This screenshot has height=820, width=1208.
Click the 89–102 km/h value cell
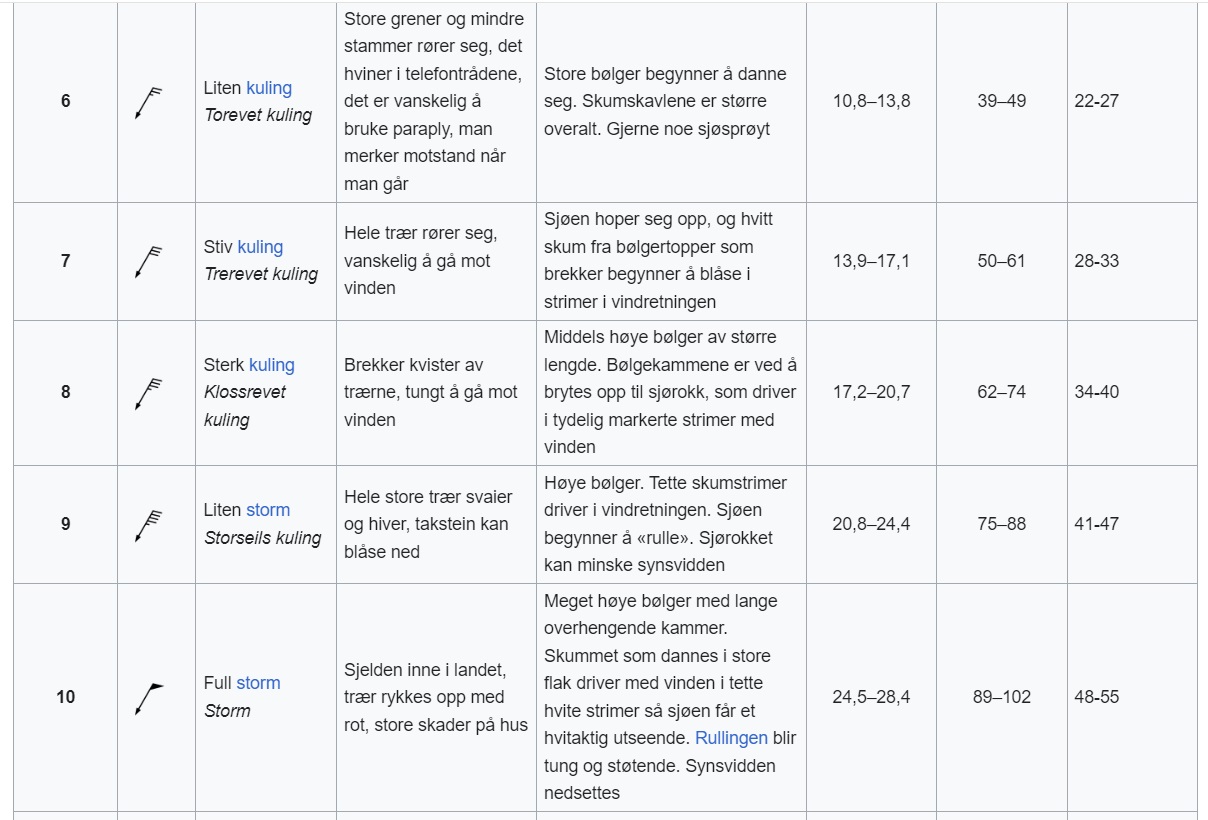pos(1002,697)
